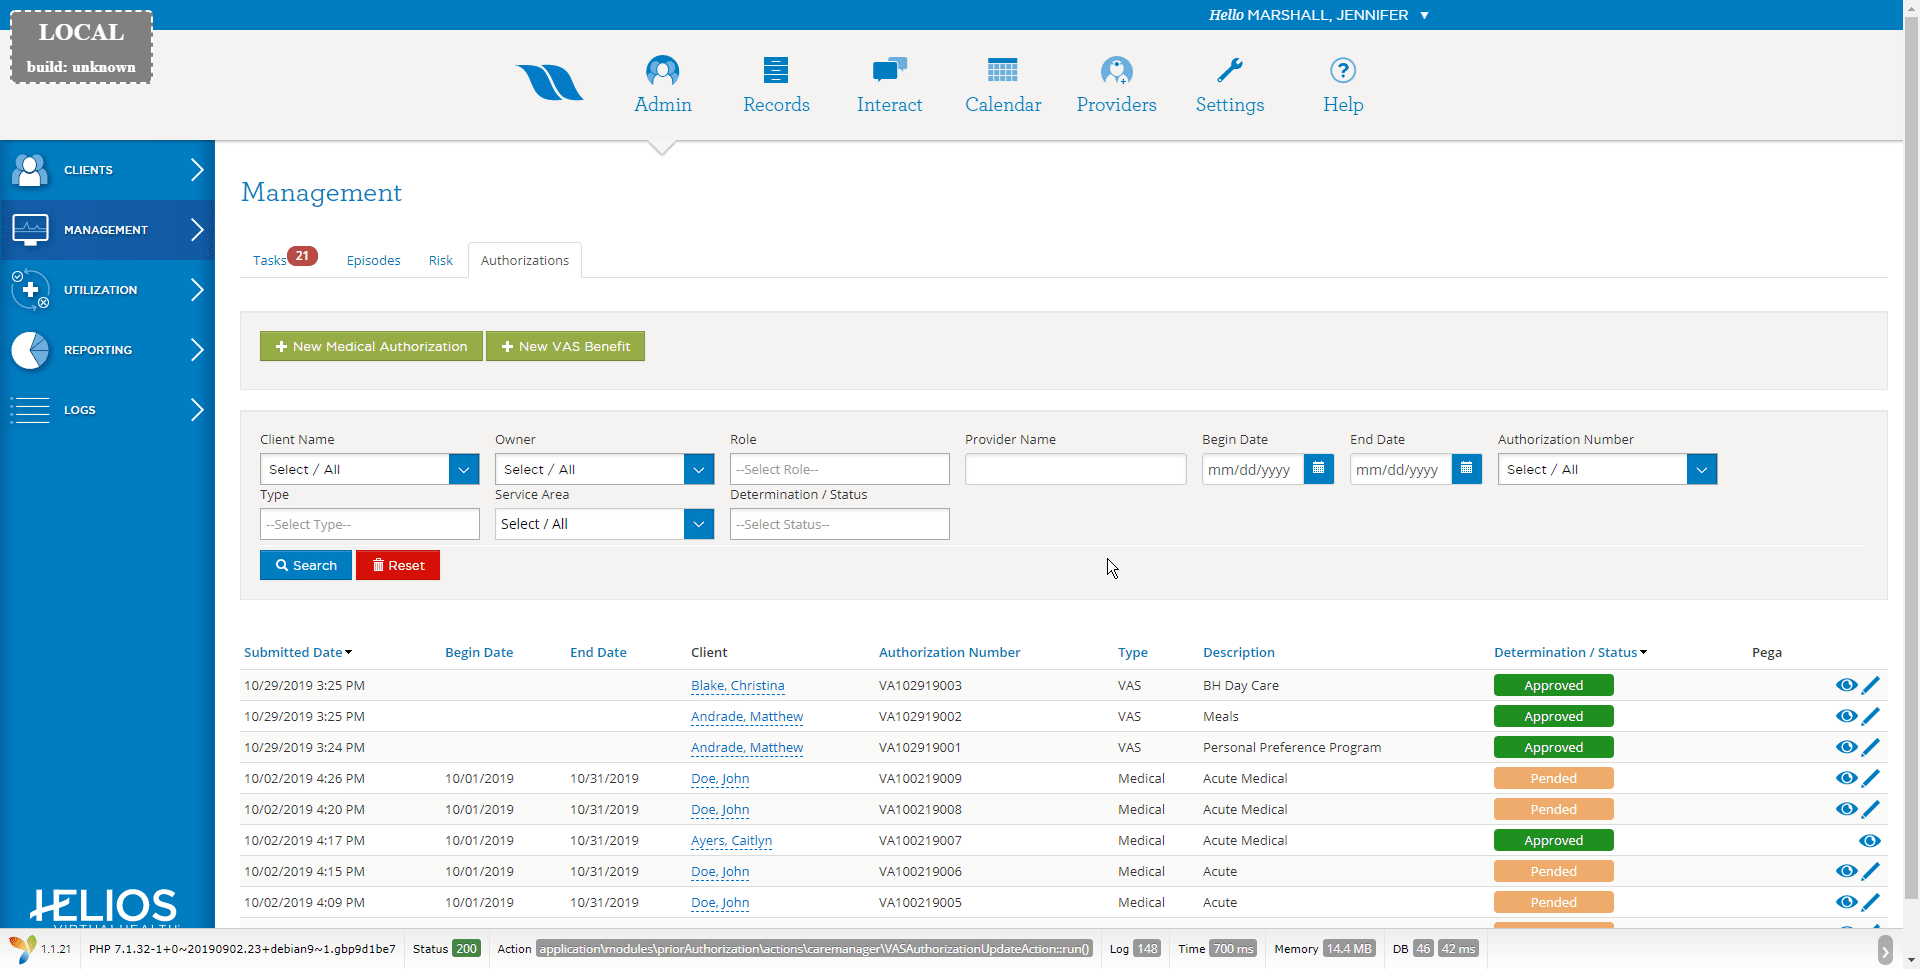View authorization VA102919003 via eye icon
The image size is (1920, 969).
(1846, 685)
